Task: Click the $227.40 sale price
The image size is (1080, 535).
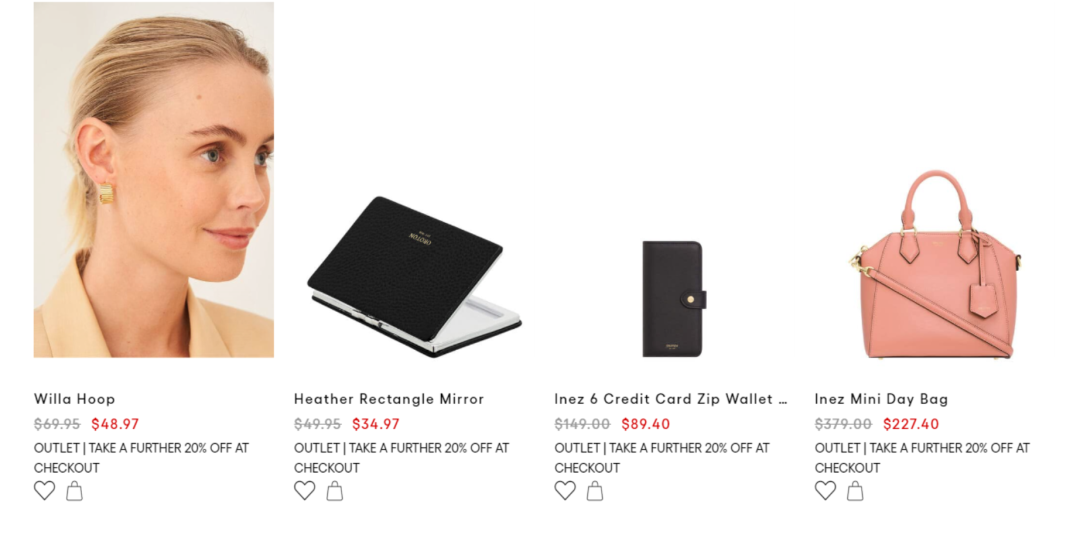Action: coord(911,424)
